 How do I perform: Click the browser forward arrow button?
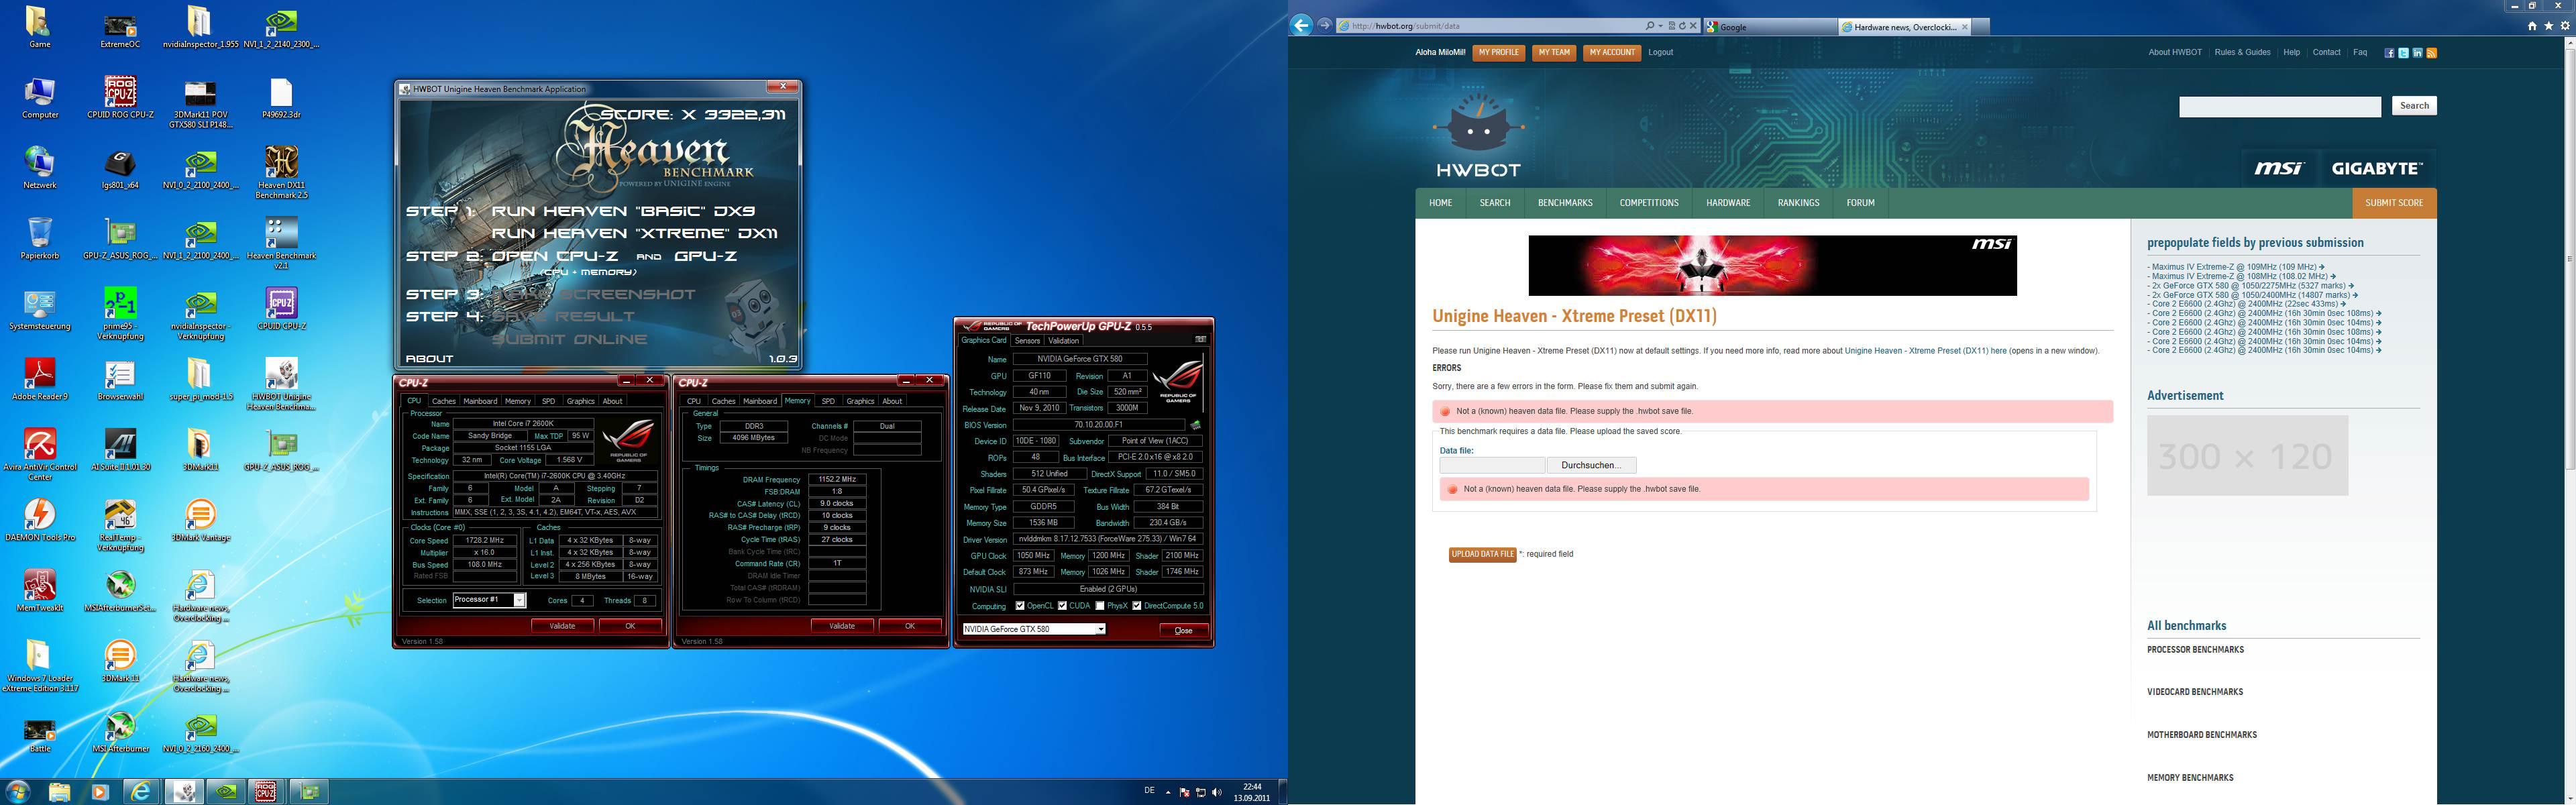(x=1325, y=25)
